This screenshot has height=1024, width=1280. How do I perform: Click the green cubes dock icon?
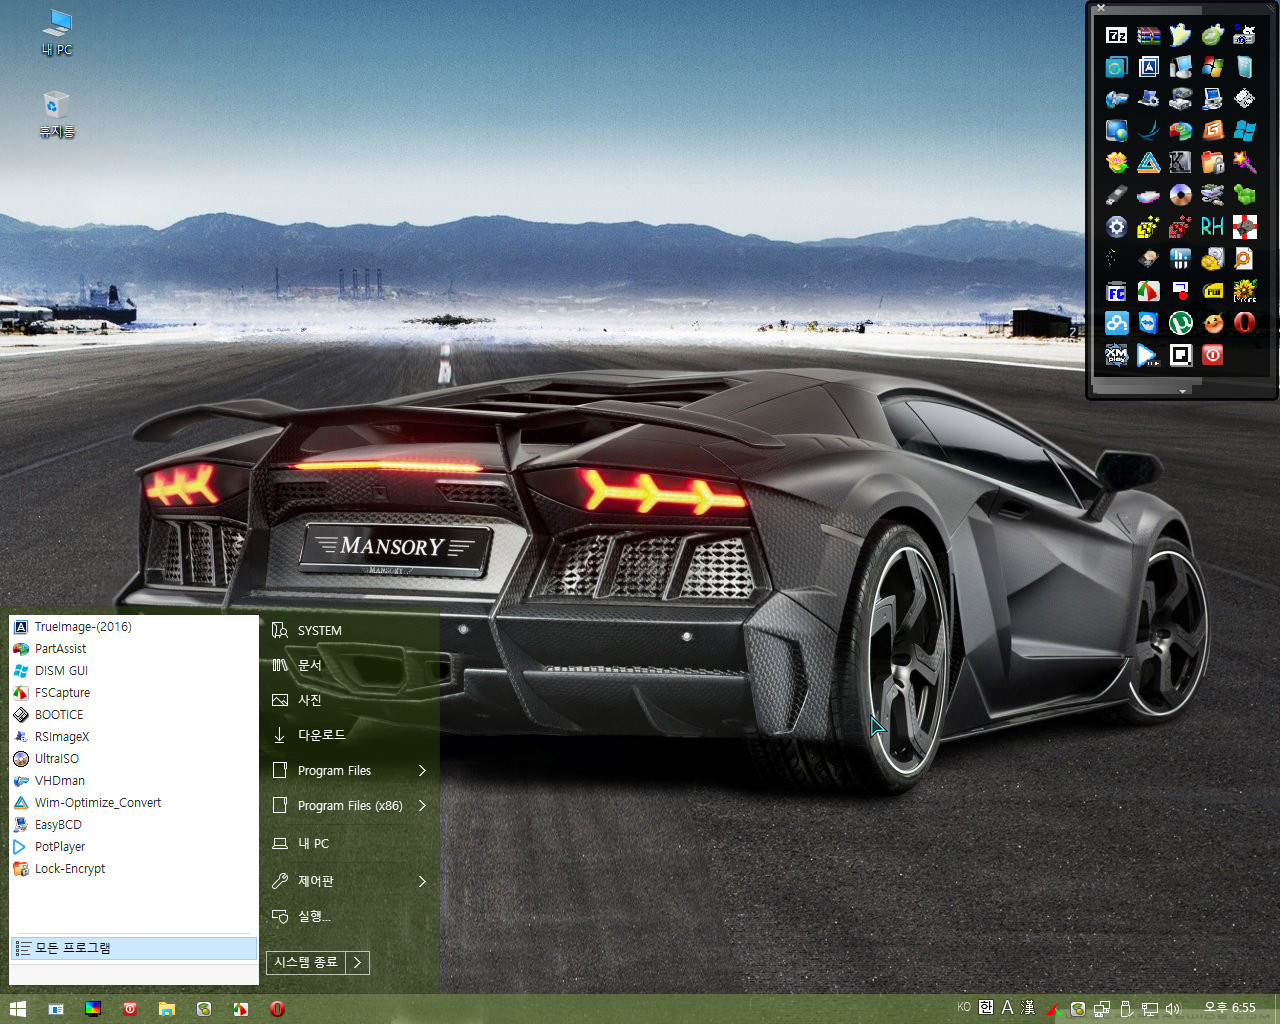pyautogui.click(x=1245, y=195)
